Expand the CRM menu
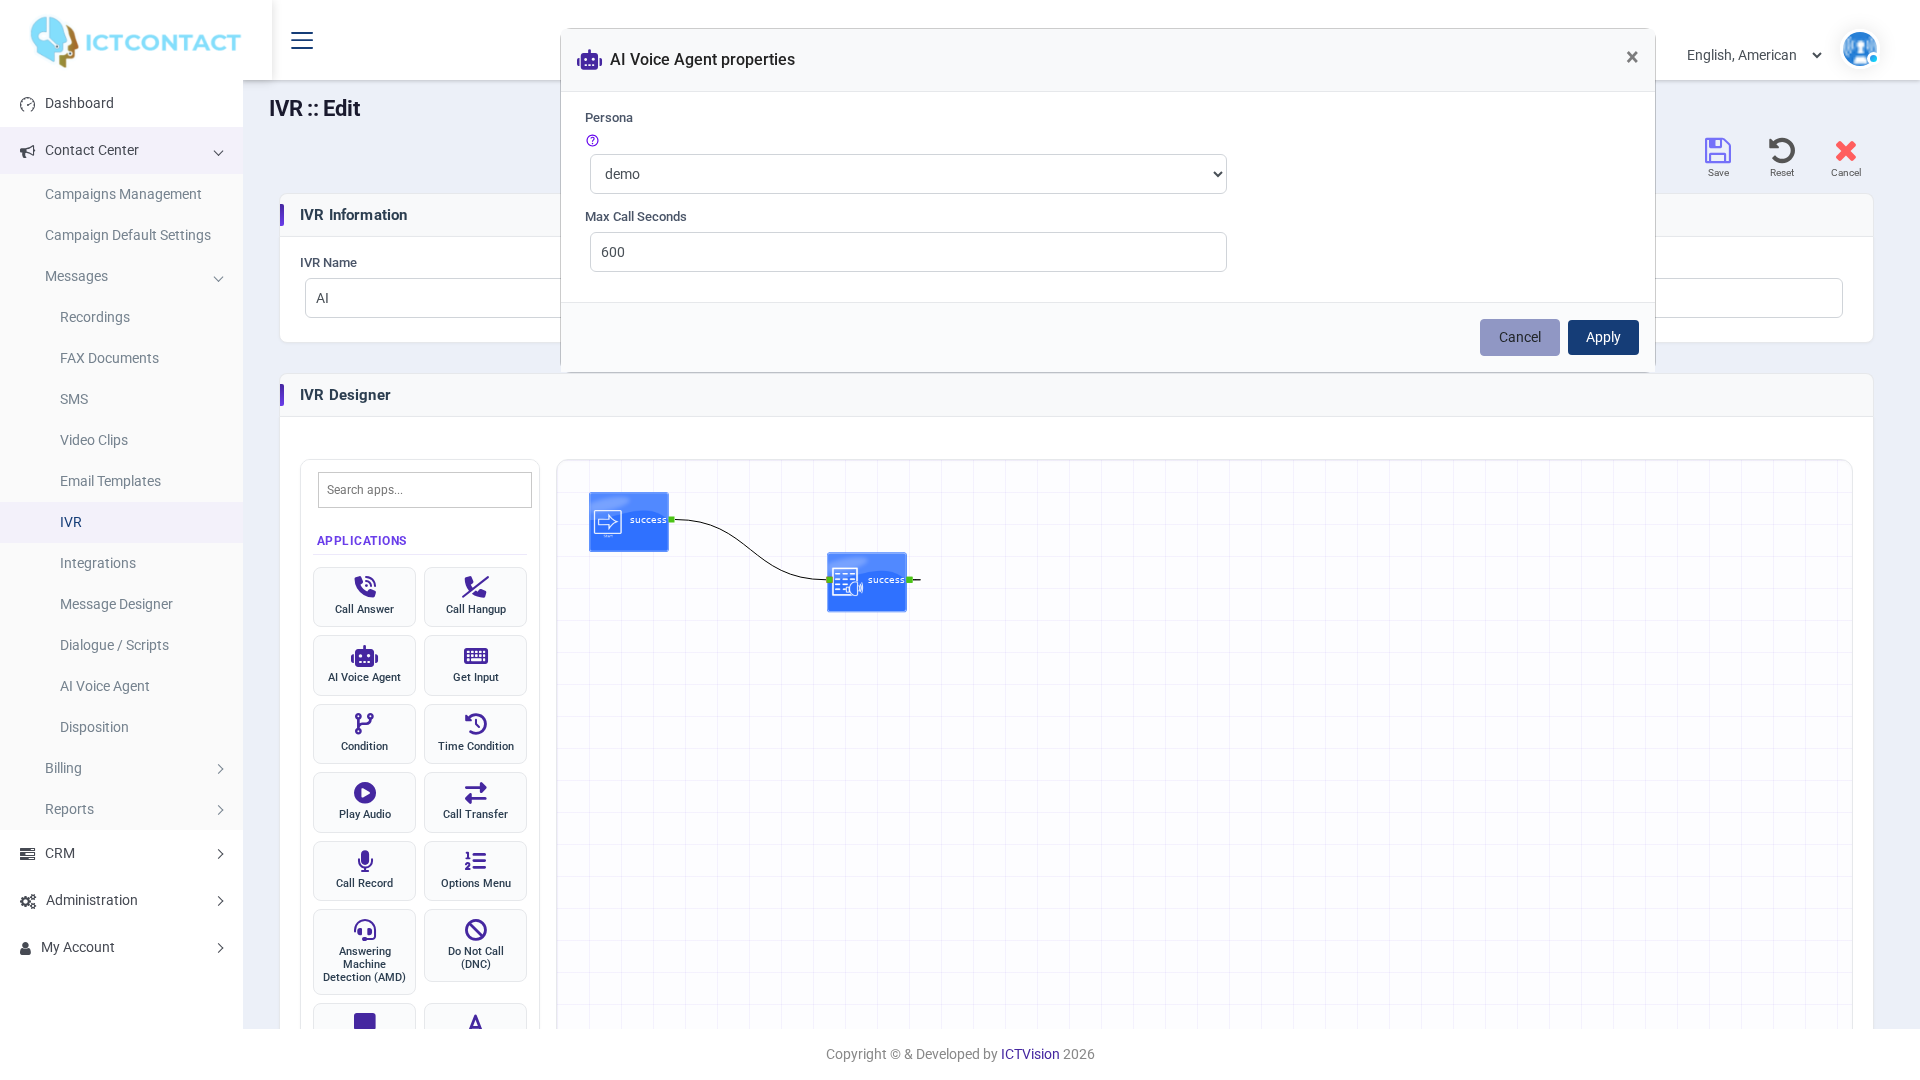This screenshot has height=1080, width=1920. (x=121, y=854)
